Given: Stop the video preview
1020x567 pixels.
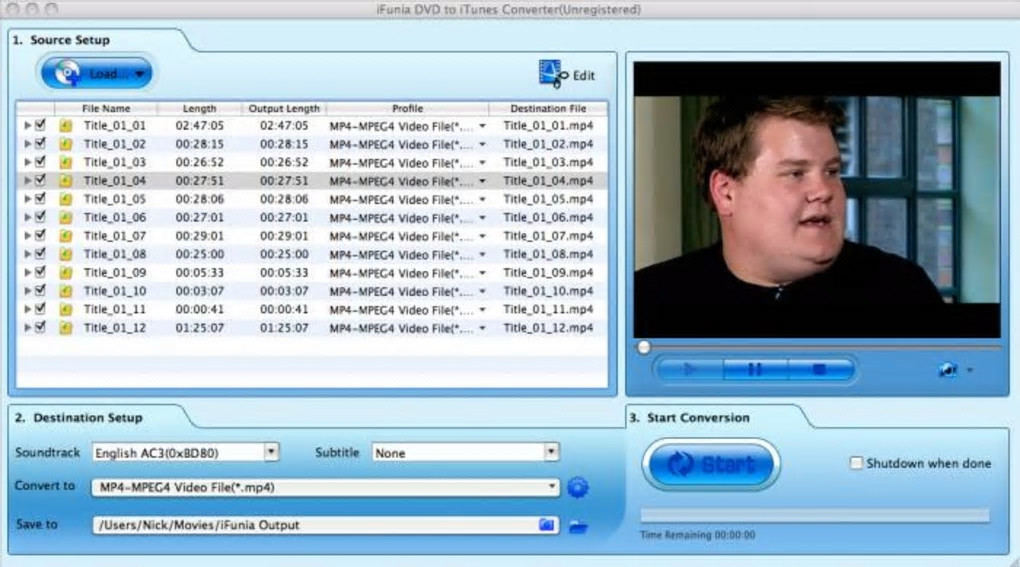Looking at the screenshot, I should coord(820,369).
